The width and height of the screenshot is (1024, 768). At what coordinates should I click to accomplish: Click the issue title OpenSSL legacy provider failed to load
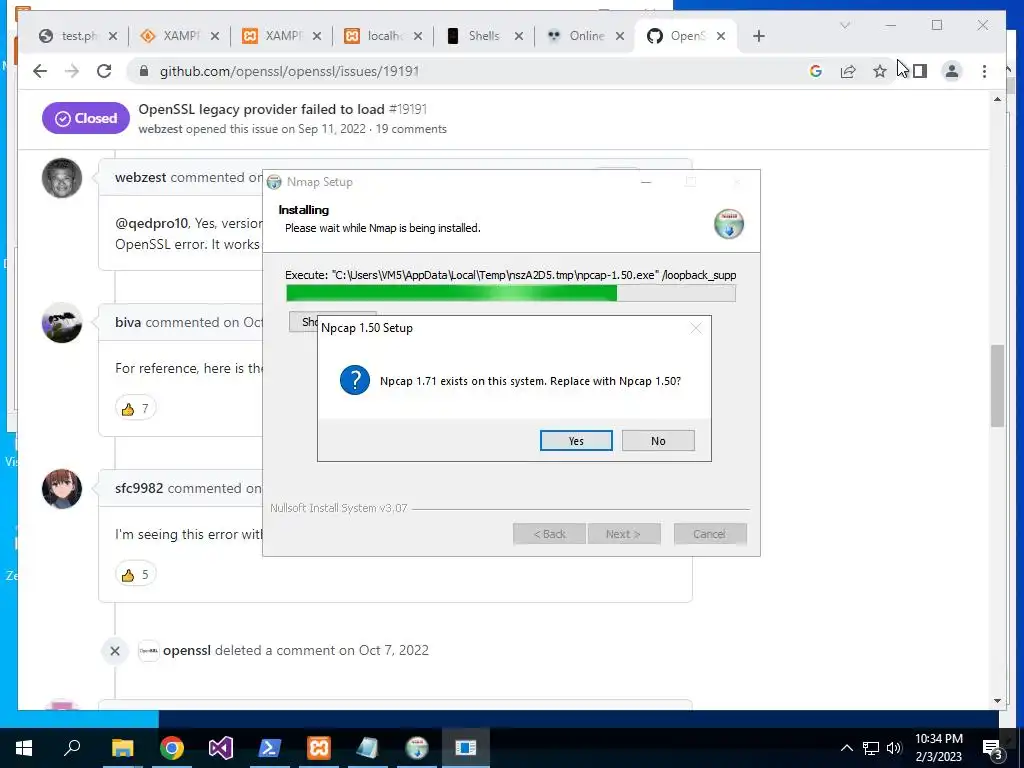tap(261, 109)
